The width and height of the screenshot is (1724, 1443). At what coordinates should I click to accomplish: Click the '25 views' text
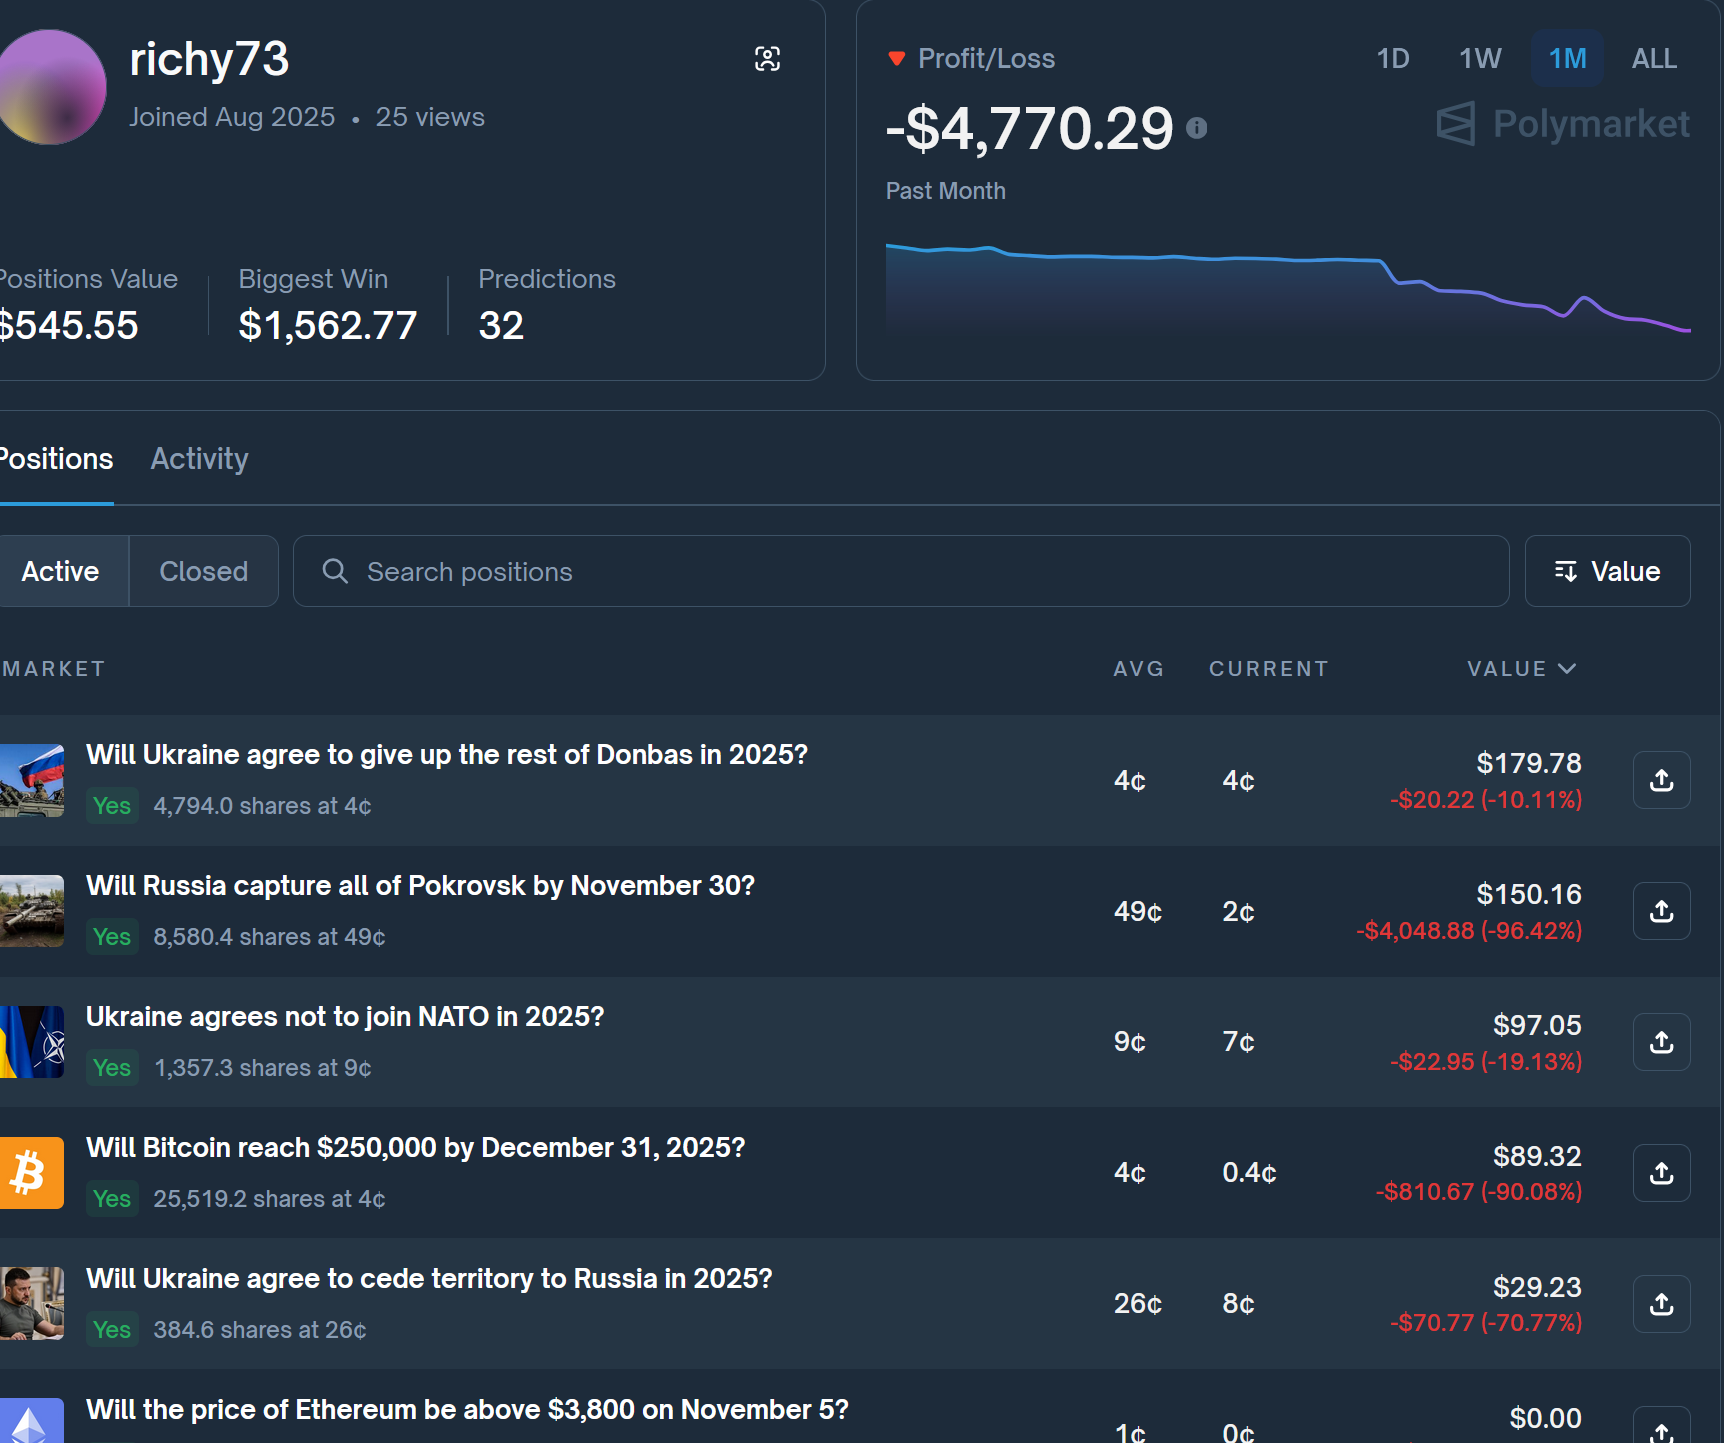coord(430,117)
